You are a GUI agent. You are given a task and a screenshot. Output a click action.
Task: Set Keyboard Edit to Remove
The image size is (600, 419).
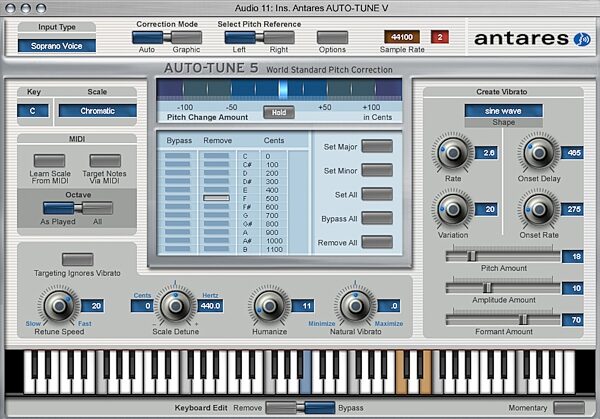[x=281, y=408]
